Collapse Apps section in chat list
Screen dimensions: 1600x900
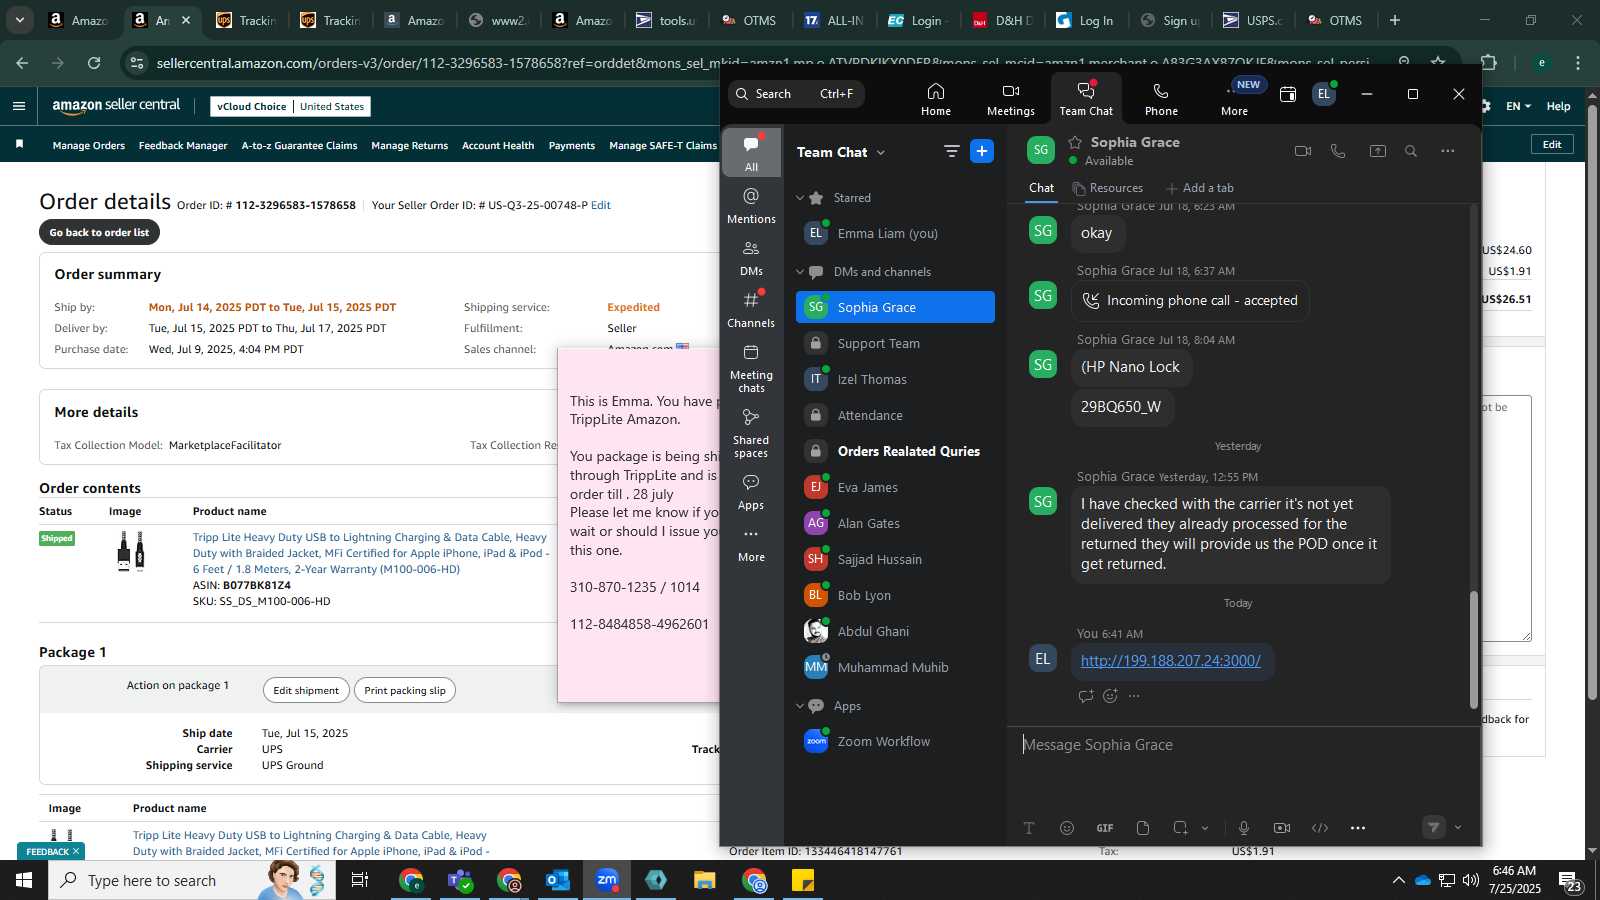click(800, 706)
